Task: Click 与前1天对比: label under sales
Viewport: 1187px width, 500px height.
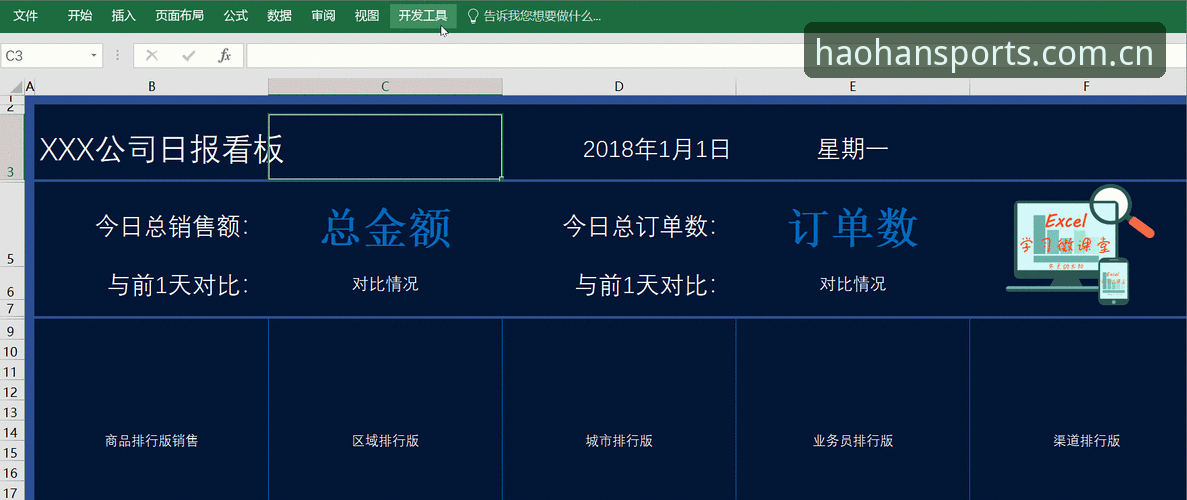Action: pos(179,286)
